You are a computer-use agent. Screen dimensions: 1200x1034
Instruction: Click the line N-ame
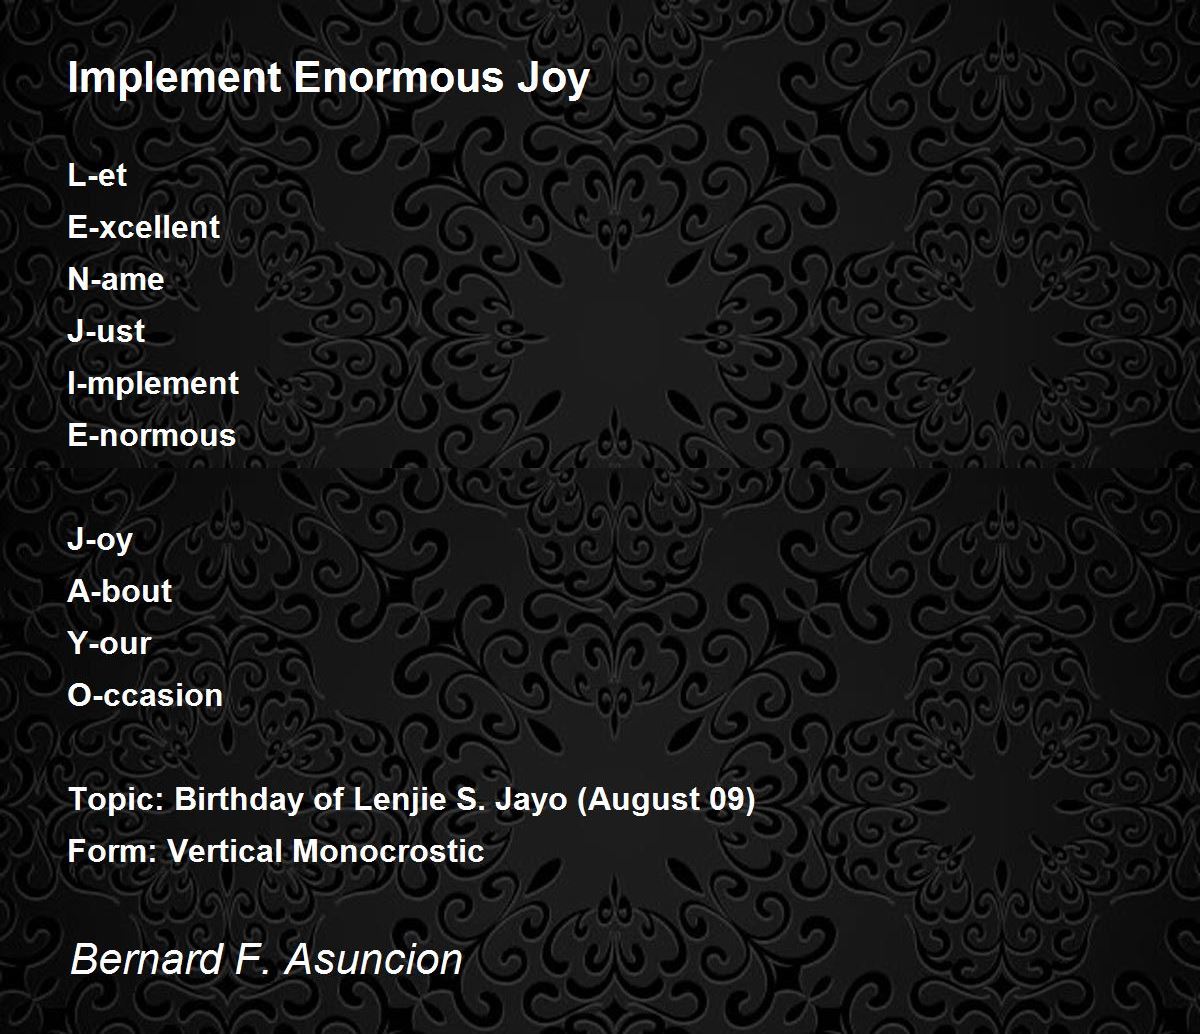point(116,279)
